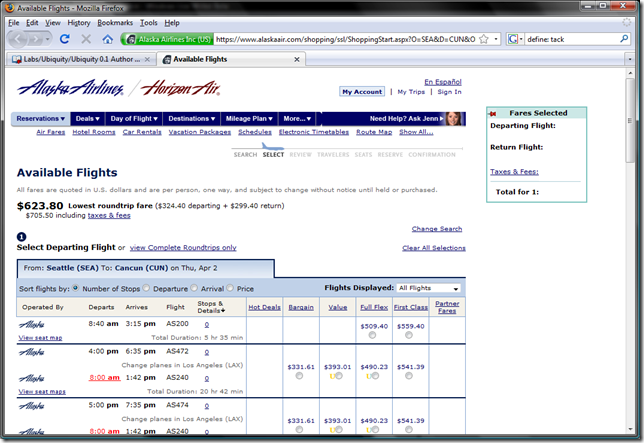Viewport: 644px width, 443px height.
Task: Click the Horizon Air logo
Action: (x=180, y=87)
